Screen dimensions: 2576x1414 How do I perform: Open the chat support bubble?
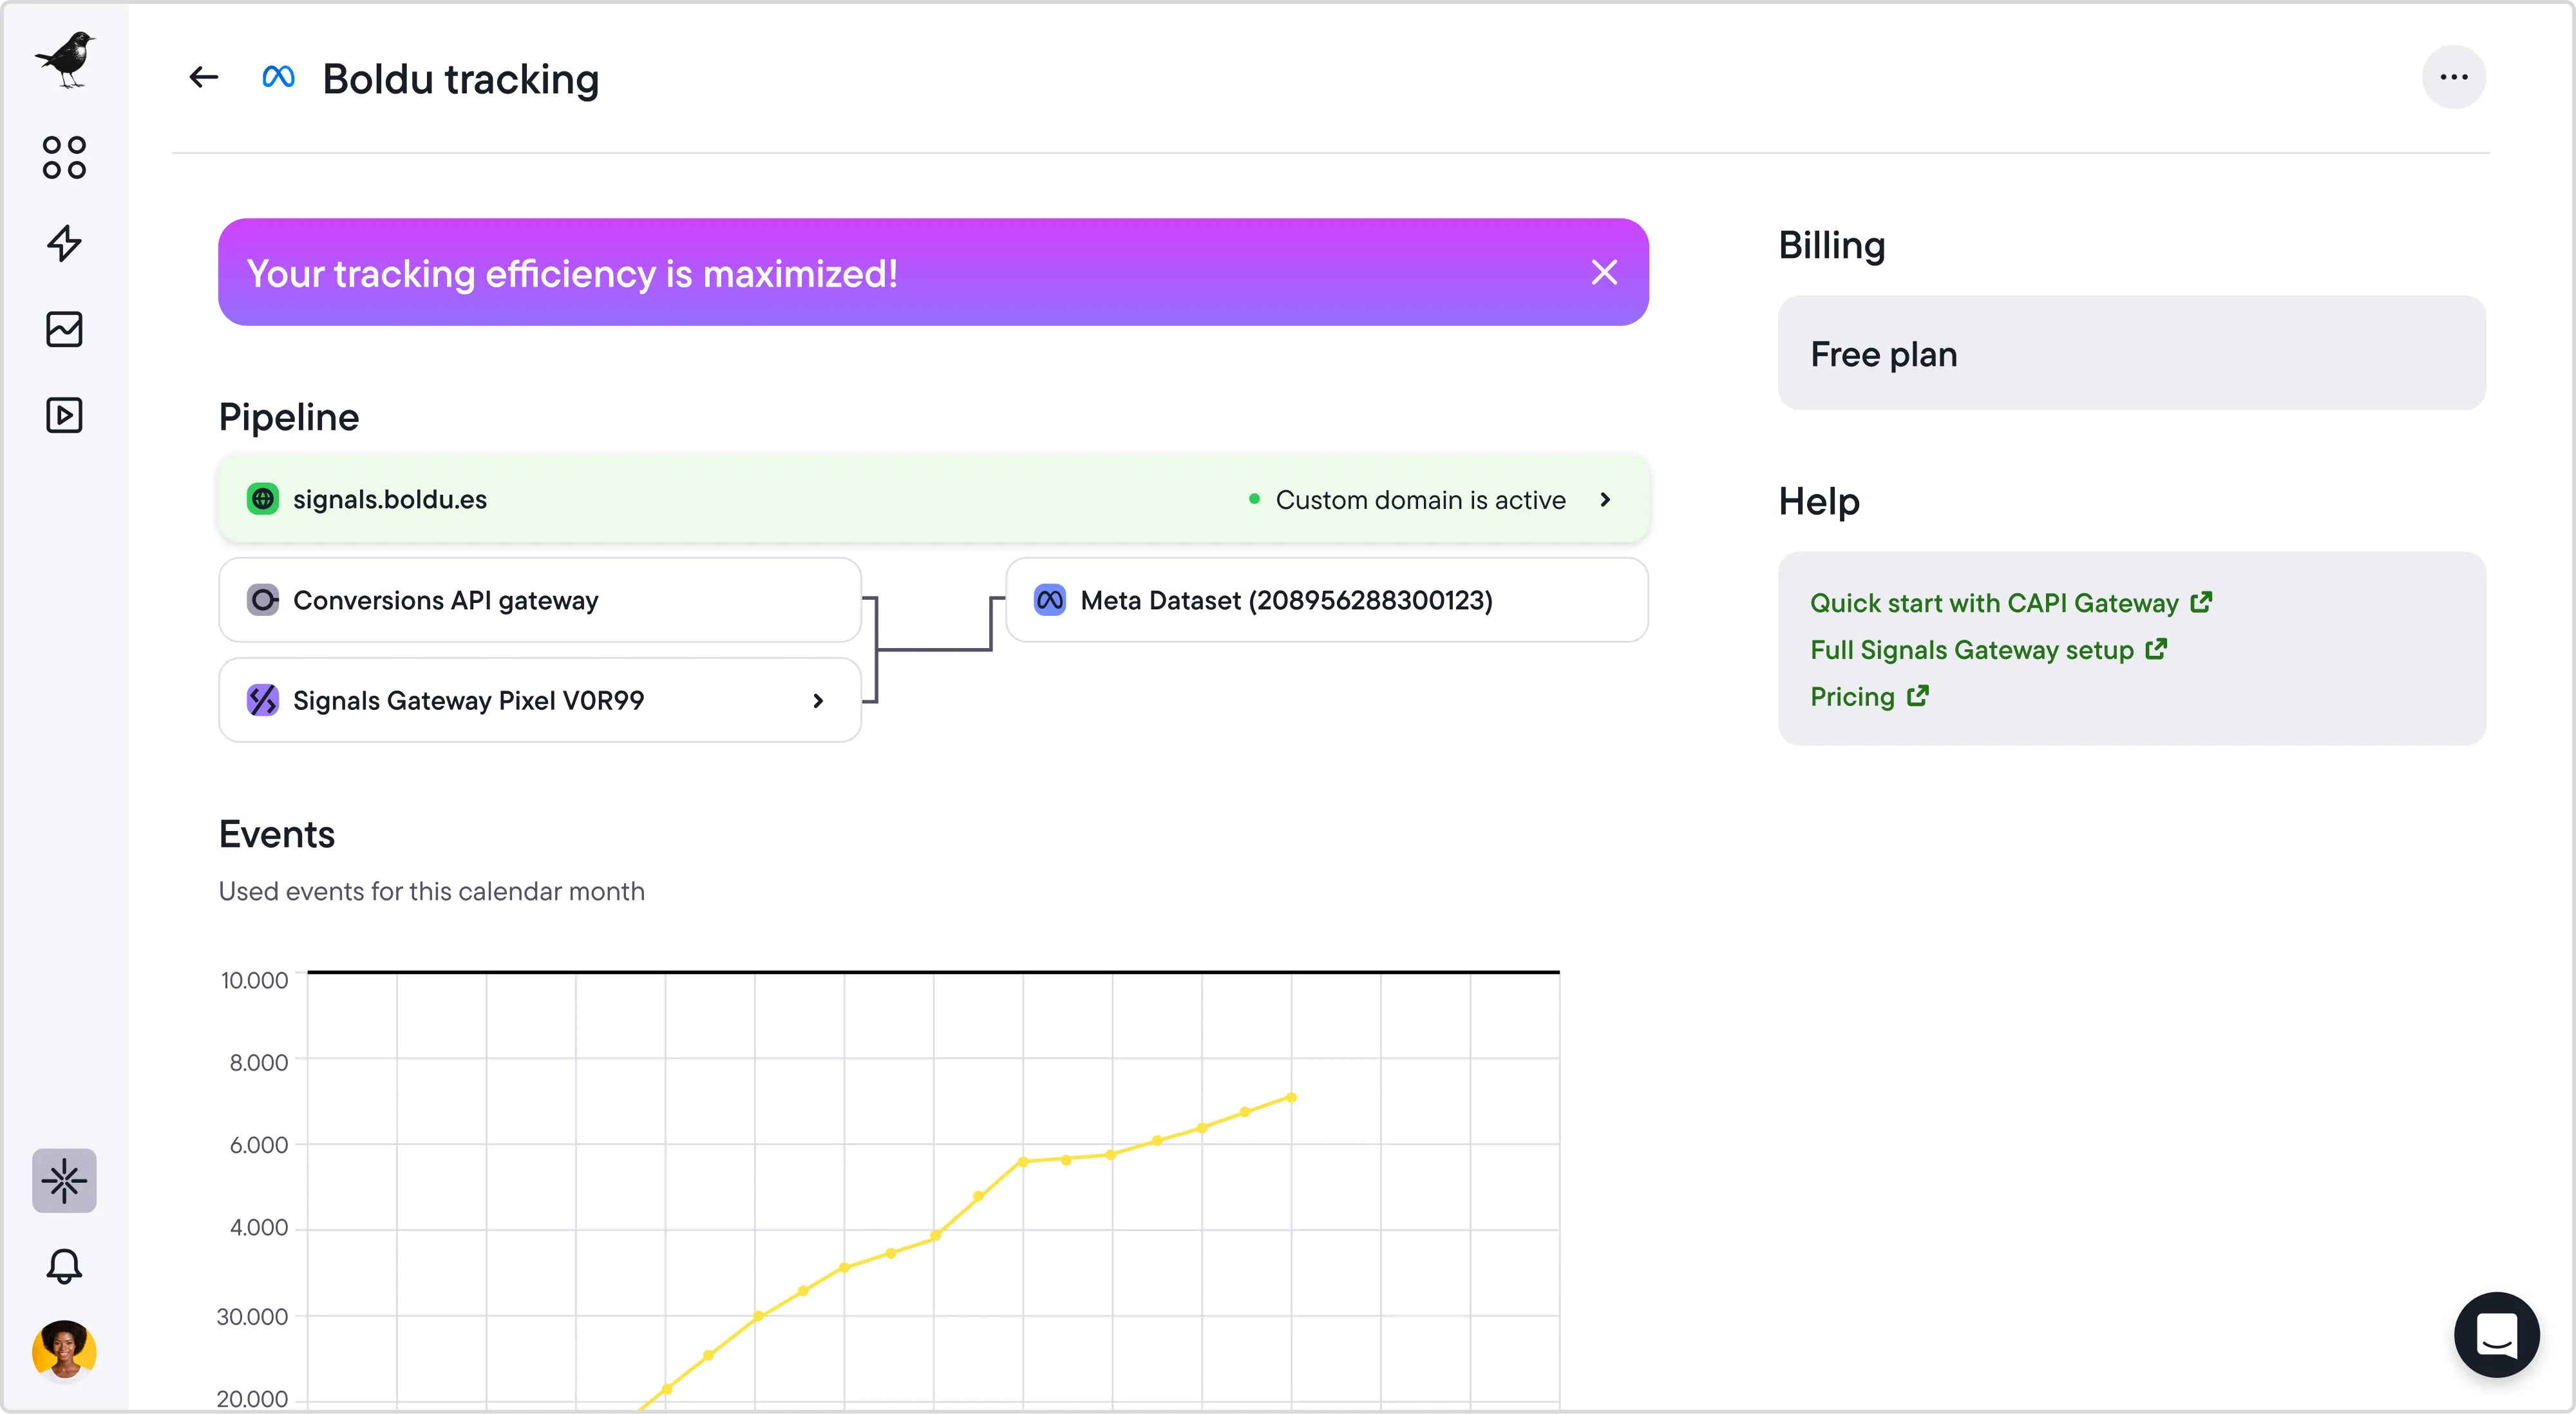click(2496, 1334)
